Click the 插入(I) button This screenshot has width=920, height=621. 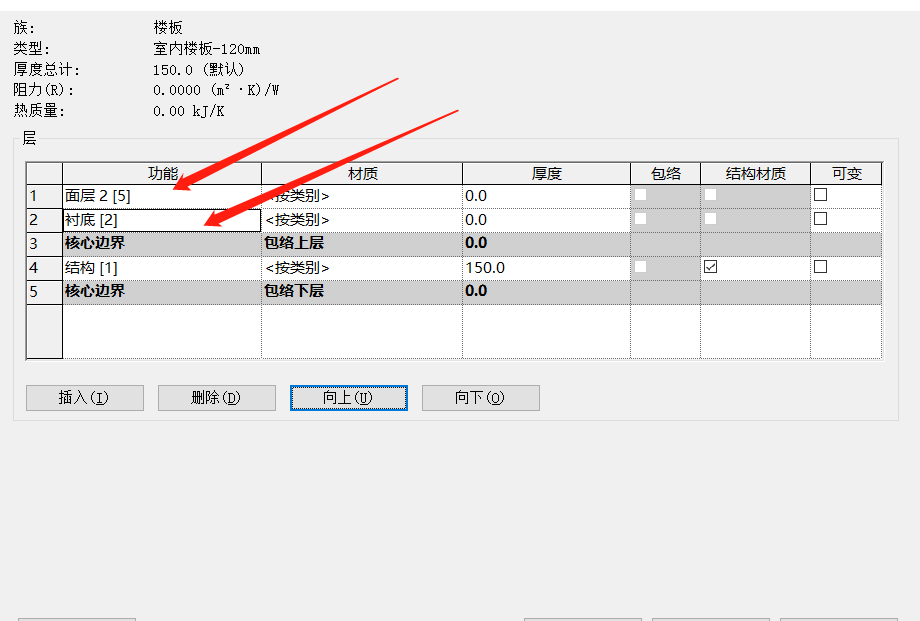point(84,398)
